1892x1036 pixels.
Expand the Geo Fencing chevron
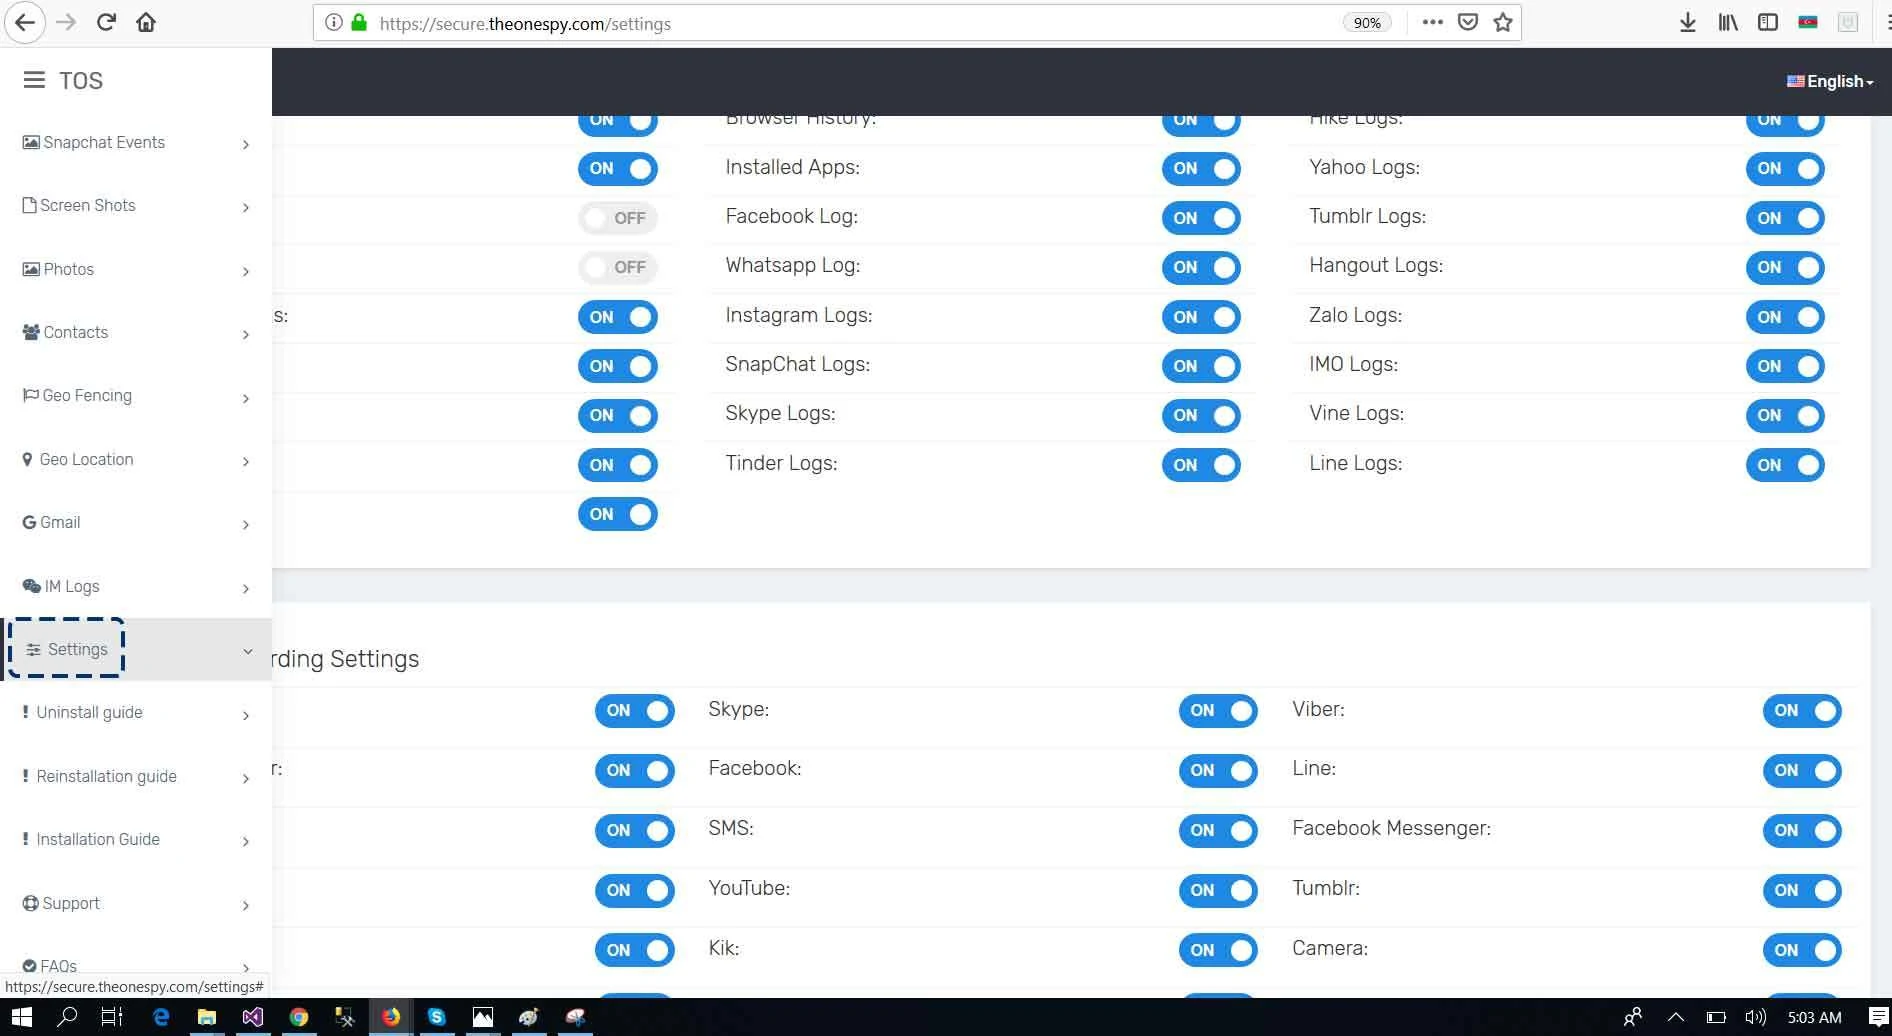click(x=246, y=398)
